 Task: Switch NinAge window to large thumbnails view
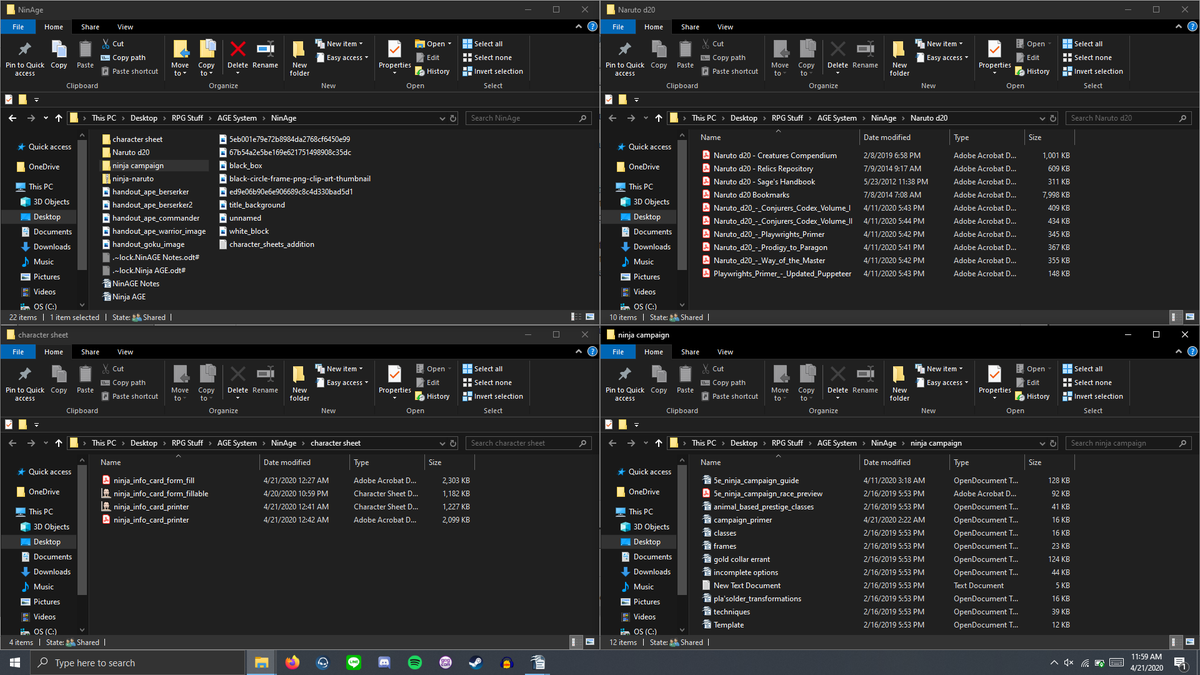tap(589, 317)
